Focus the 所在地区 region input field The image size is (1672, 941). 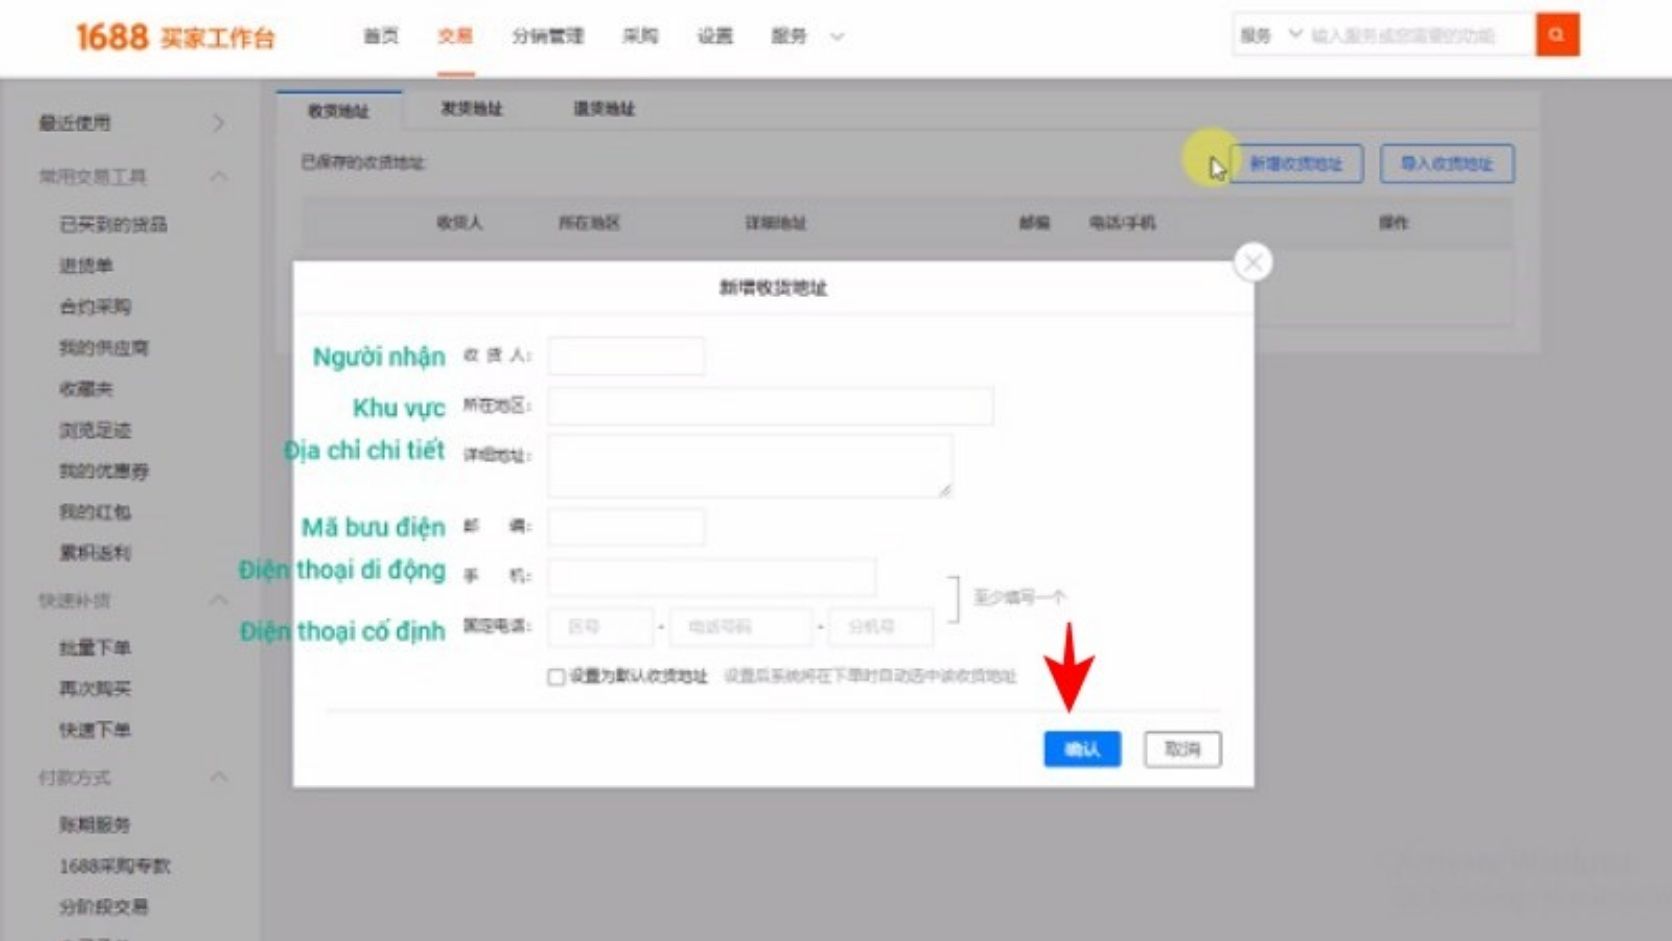point(770,406)
